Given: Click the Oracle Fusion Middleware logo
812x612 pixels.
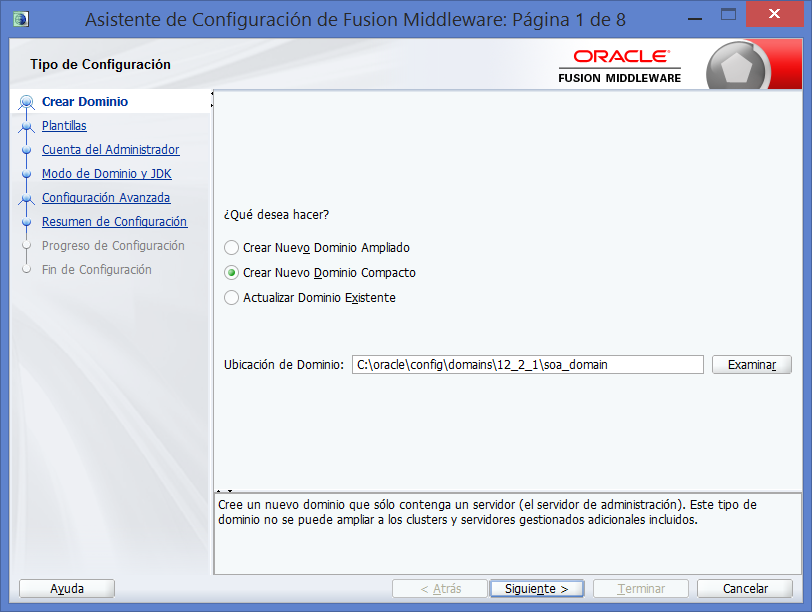Looking at the screenshot, I should click(620, 66).
